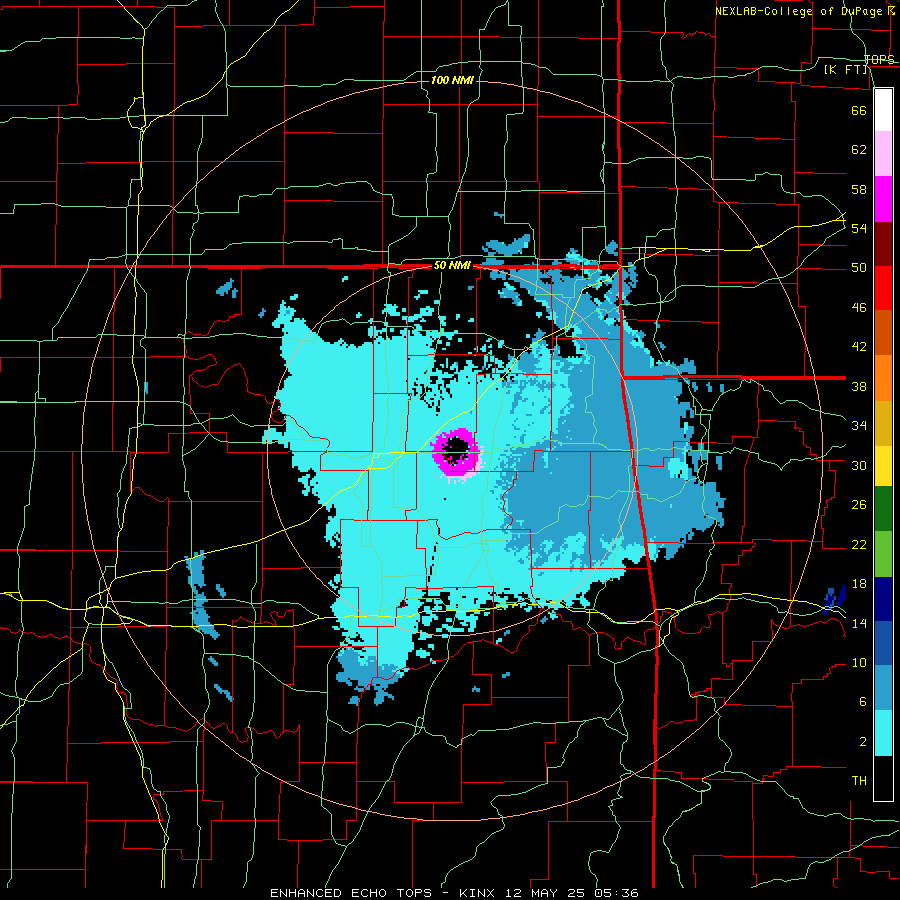Click the 14 value on the legend
Screen dimensions: 900x900
click(x=859, y=623)
